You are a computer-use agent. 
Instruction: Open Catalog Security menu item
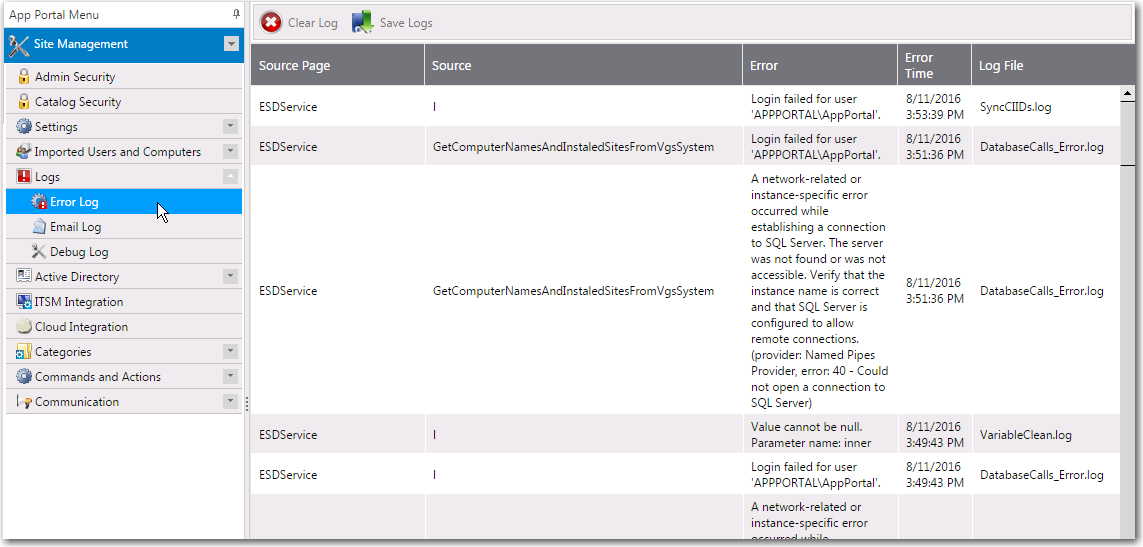pyautogui.click(x=78, y=102)
